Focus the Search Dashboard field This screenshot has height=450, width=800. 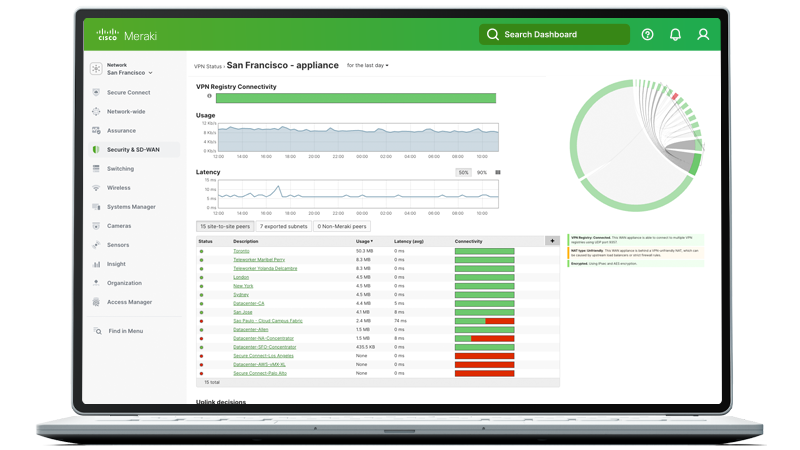coord(554,34)
